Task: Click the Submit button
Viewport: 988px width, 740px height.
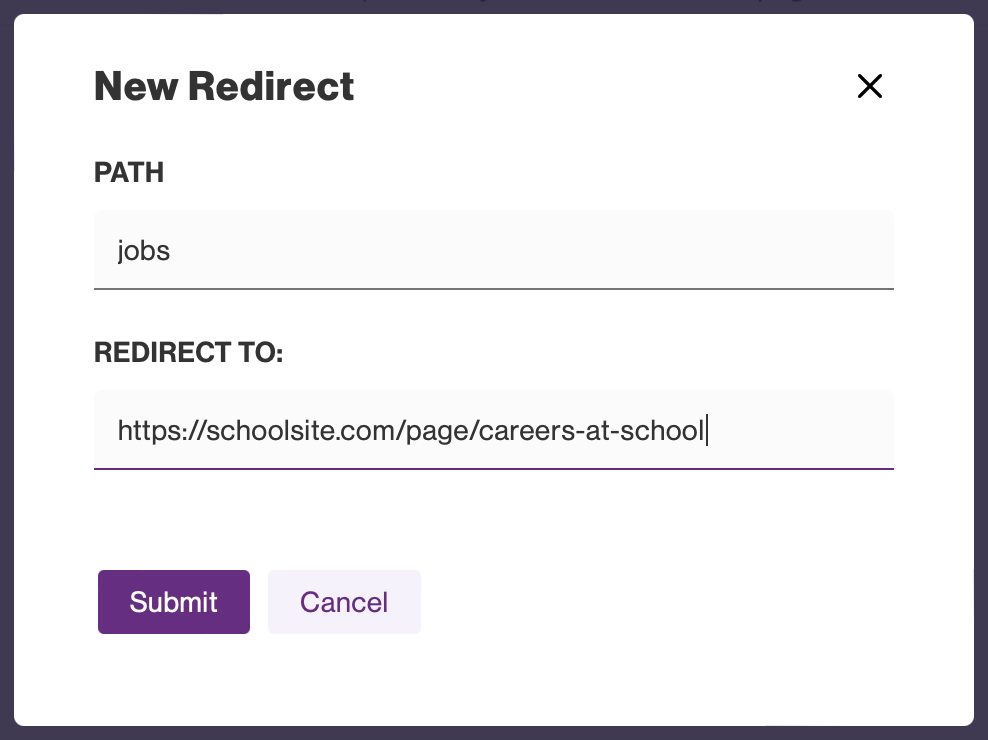Action: [173, 602]
